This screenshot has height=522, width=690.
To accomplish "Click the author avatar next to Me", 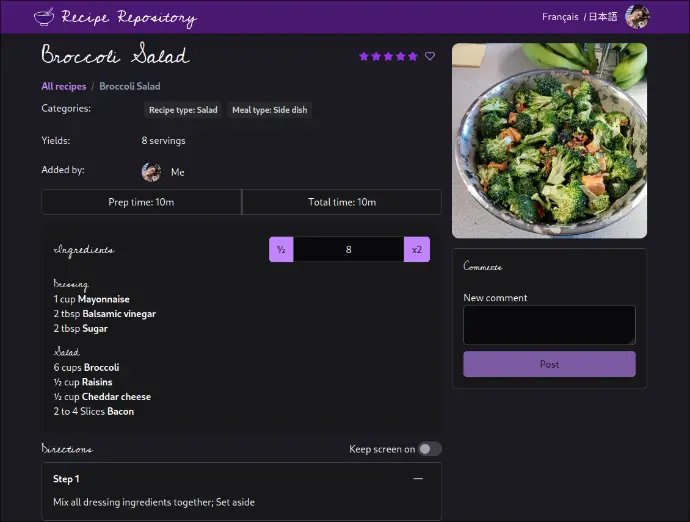I will click(151, 172).
